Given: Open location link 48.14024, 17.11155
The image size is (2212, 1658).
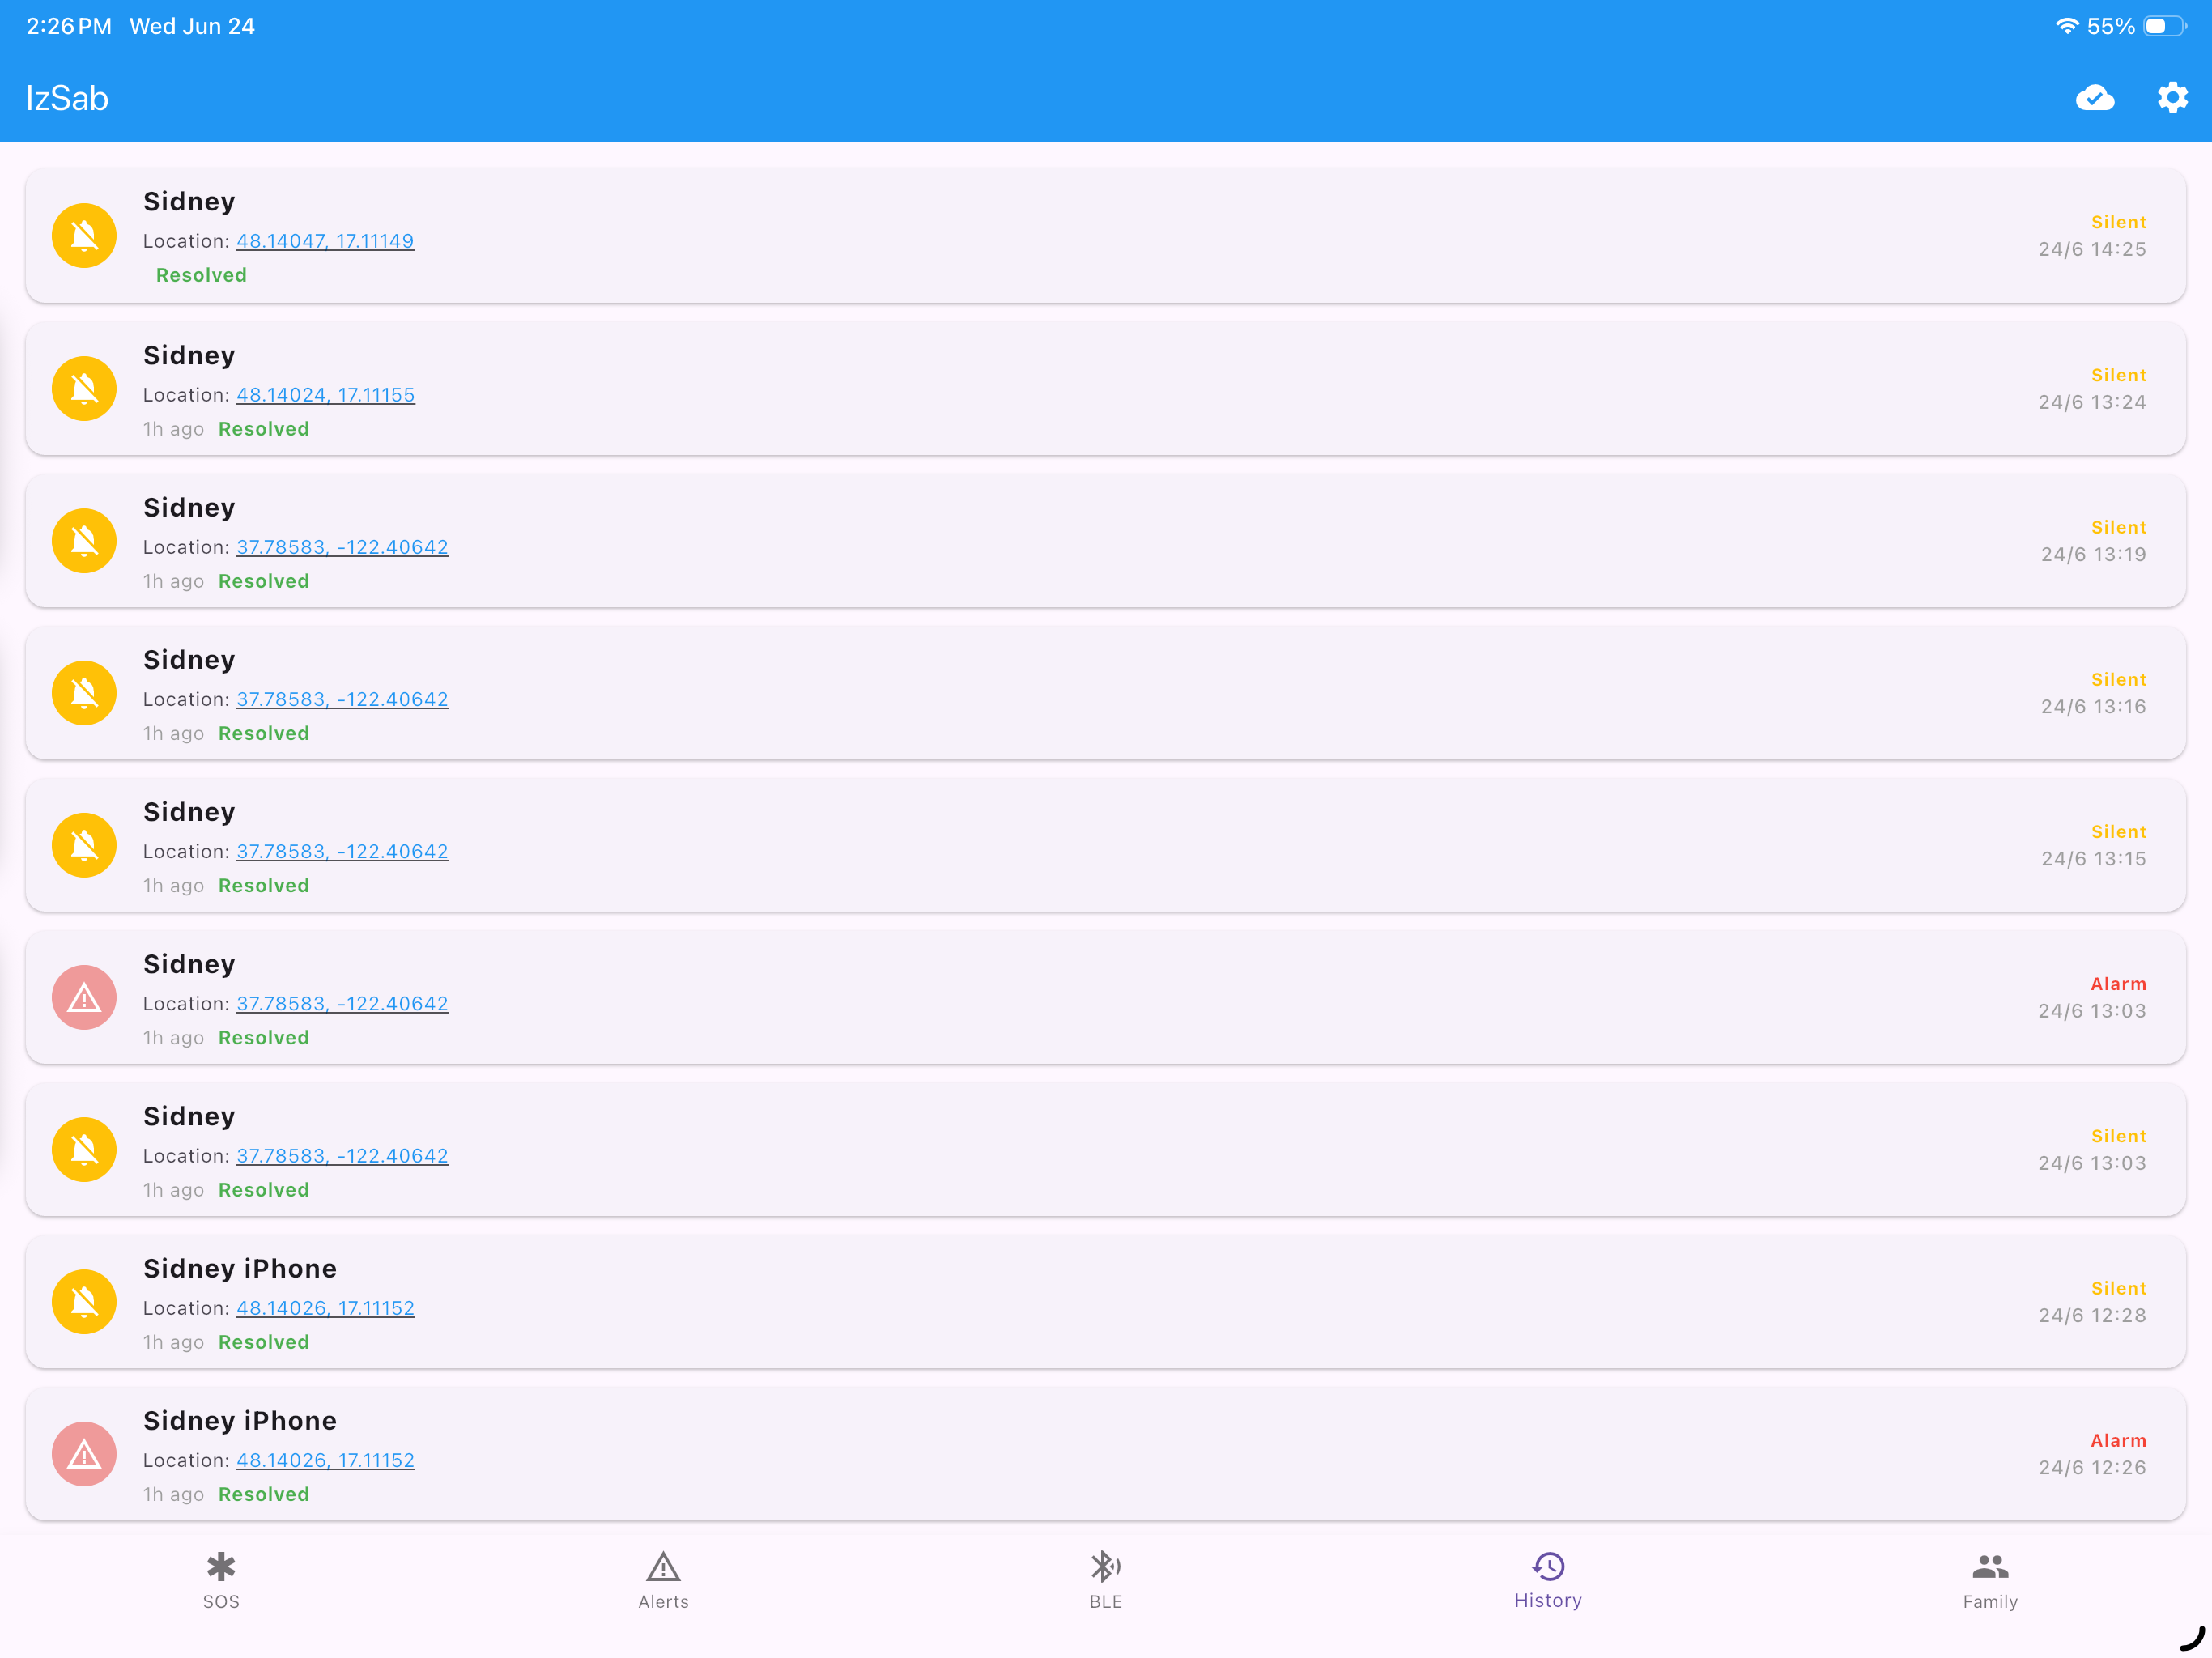Looking at the screenshot, I should click(325, 395).
